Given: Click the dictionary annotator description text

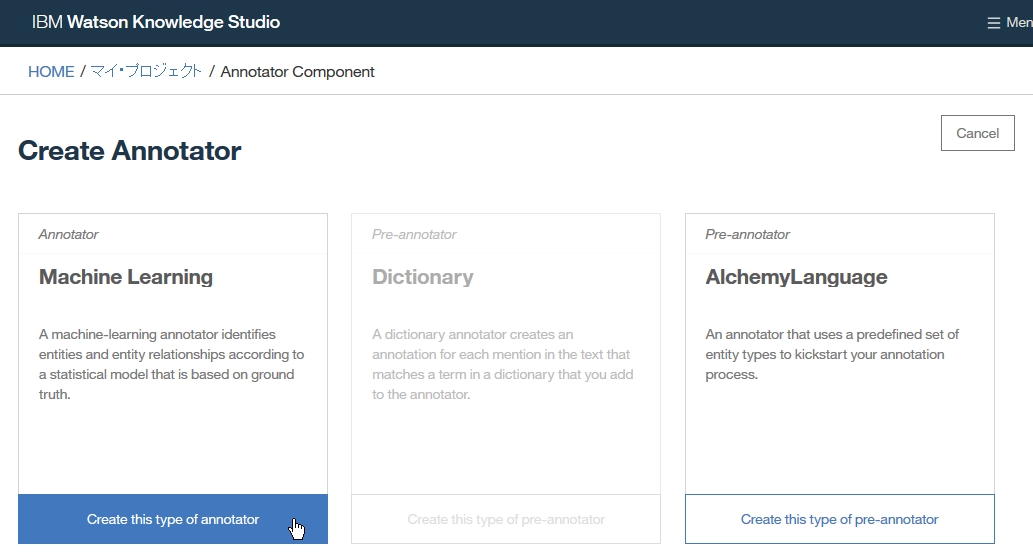Looking at the screenshot, I should point(503,364).
